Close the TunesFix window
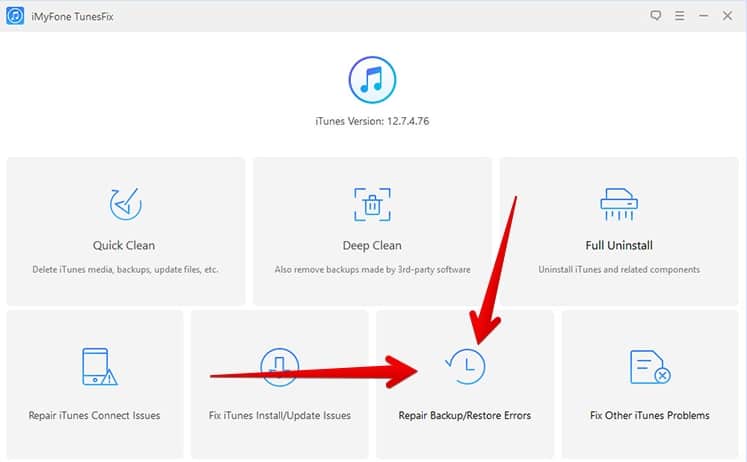This screenshot has height=462, width=747. [727, 16]
